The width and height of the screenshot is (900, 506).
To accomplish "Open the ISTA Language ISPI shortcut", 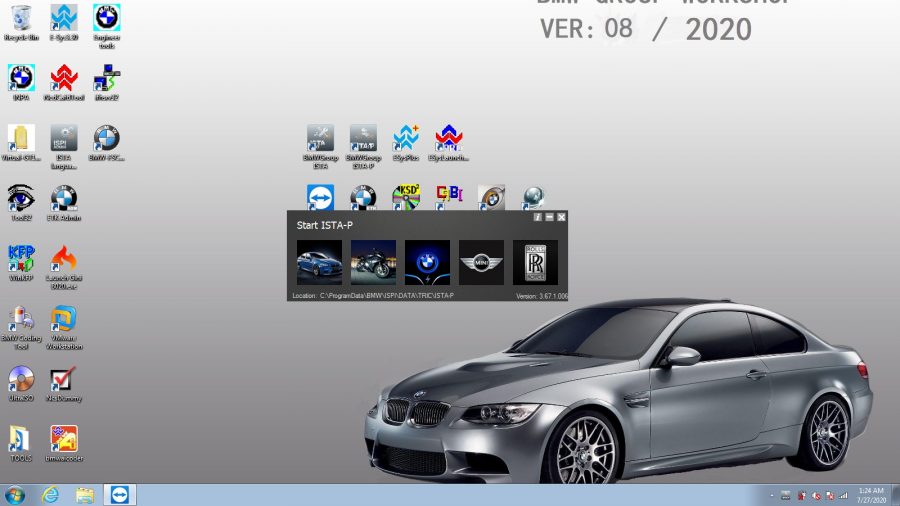I will (x=64, y=147).
